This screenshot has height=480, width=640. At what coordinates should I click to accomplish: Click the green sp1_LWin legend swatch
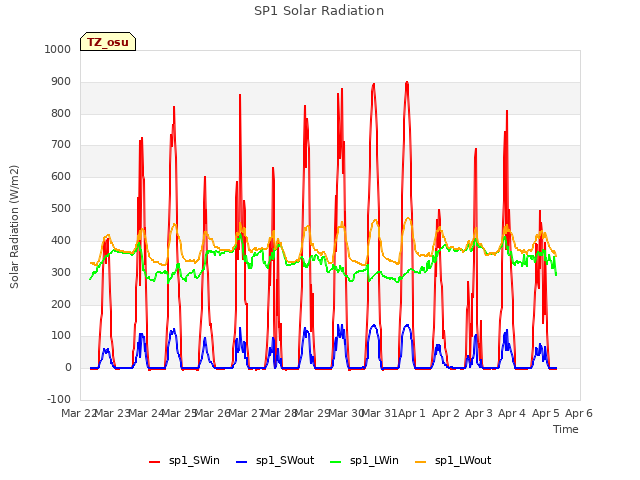(x=335, y=462)
